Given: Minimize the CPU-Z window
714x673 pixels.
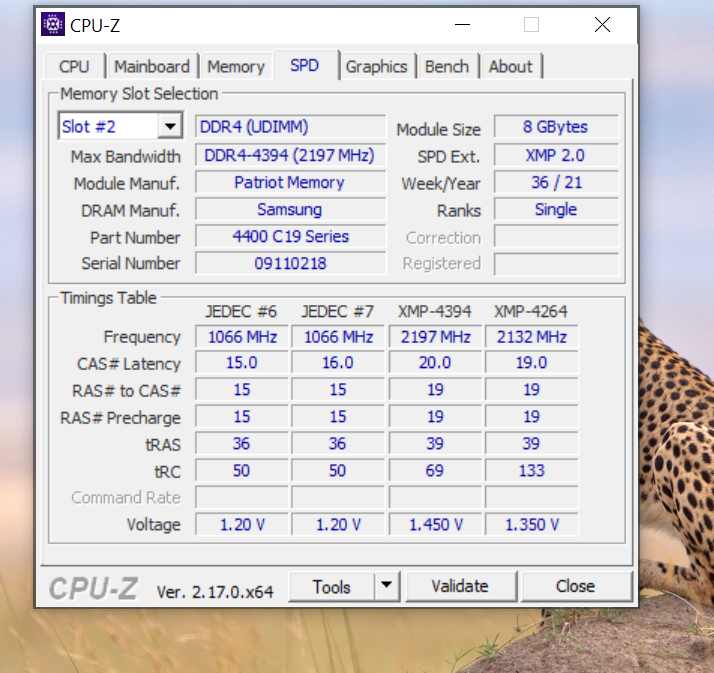Looking at the screenshot, I should pos(462,25).
